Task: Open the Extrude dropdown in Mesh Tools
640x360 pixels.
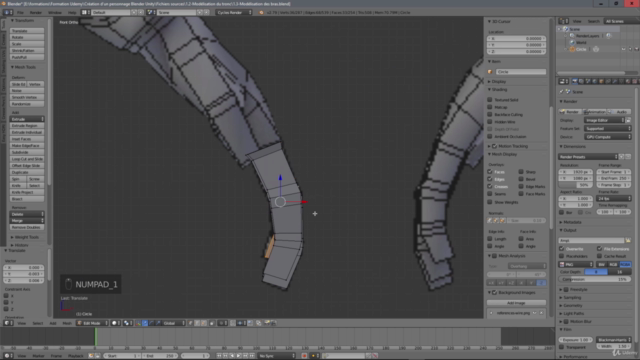Action: pyautogui.click(x=27, y=119)
